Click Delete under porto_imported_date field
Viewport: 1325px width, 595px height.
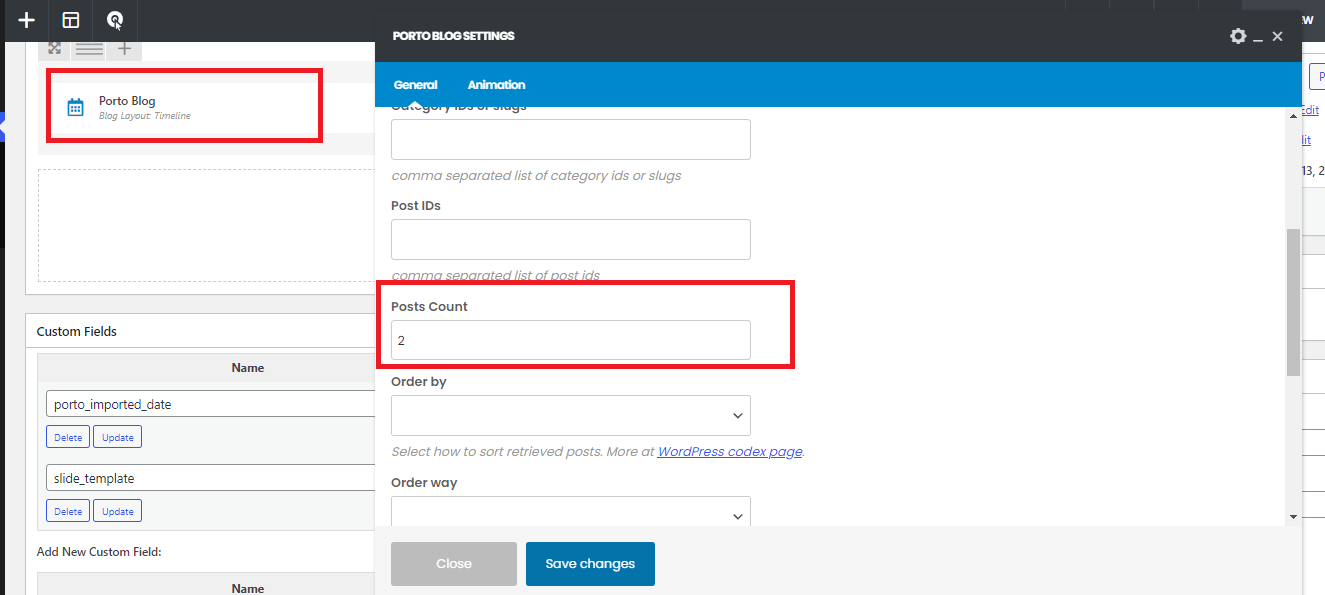click(68, 437)
